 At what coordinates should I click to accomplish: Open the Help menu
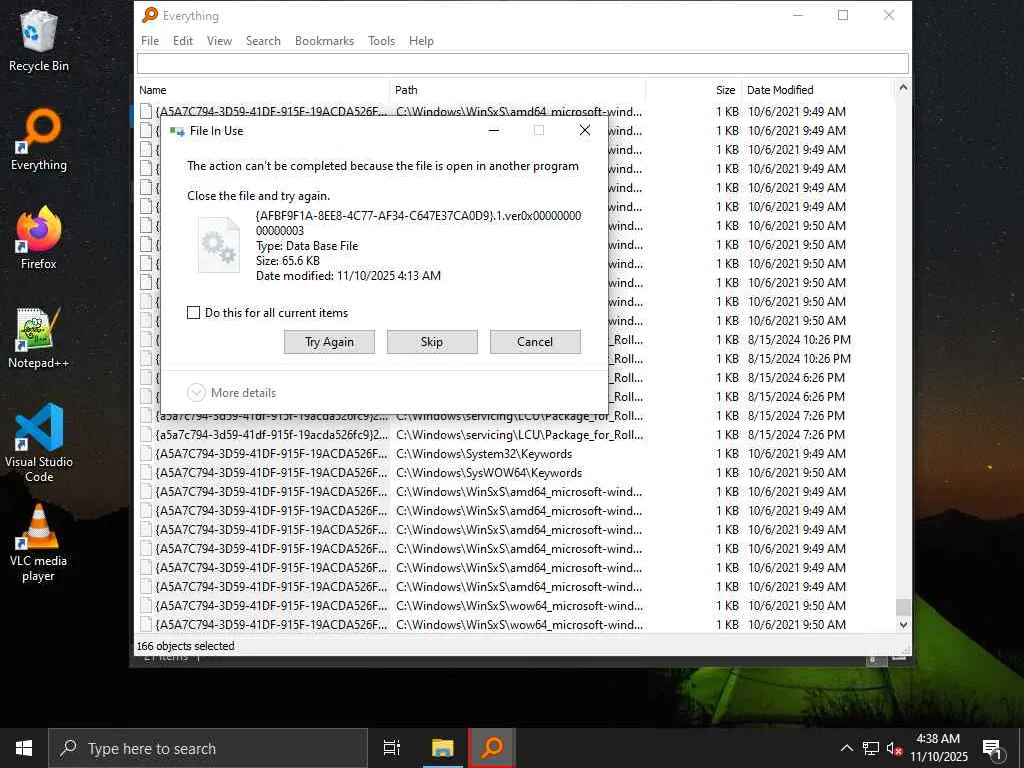(421, 40)
